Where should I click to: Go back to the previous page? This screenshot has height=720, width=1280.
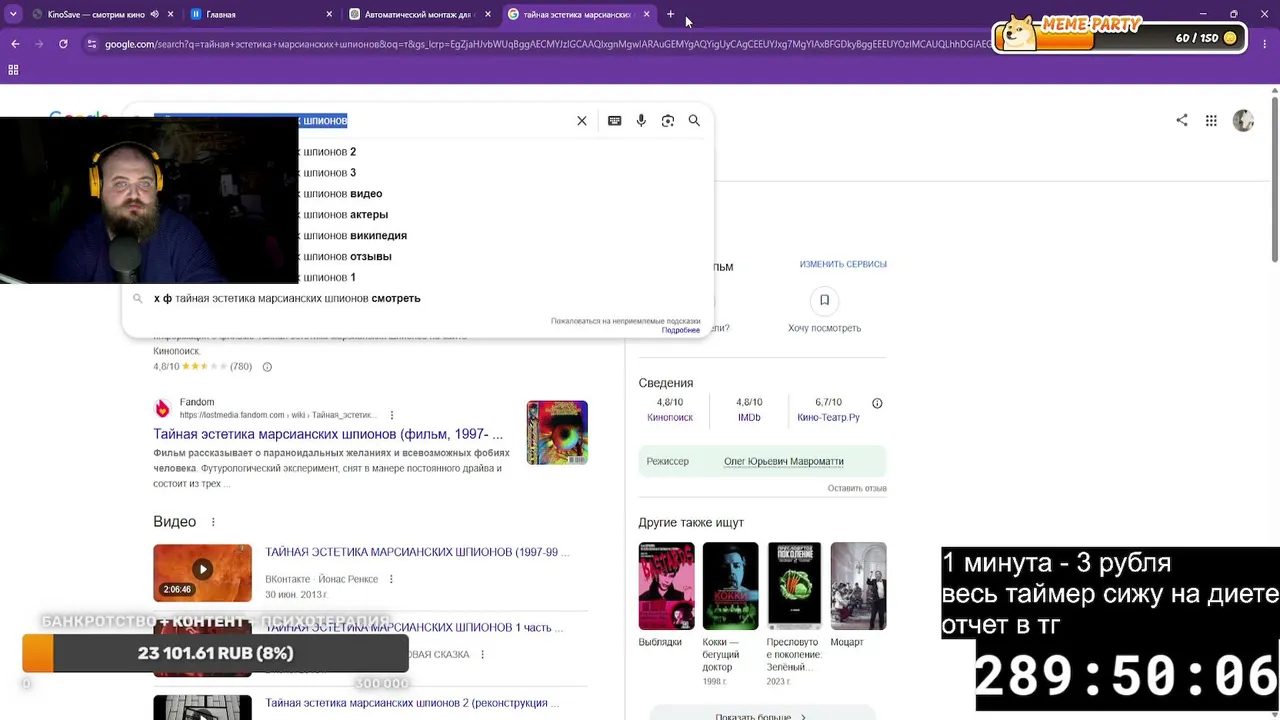(15, 44)
